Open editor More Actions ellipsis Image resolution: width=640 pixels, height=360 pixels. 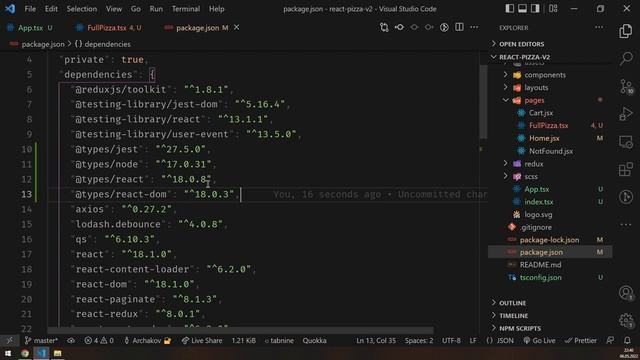click(x=474, y=27)
